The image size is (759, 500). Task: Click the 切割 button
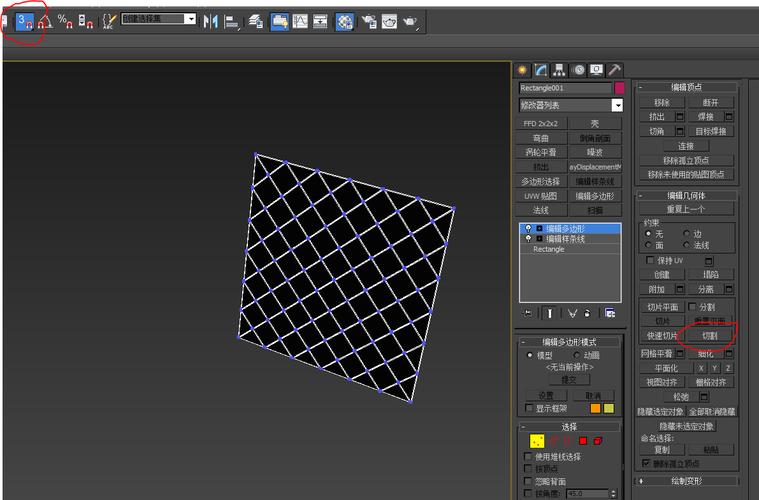tap(709, 336)
